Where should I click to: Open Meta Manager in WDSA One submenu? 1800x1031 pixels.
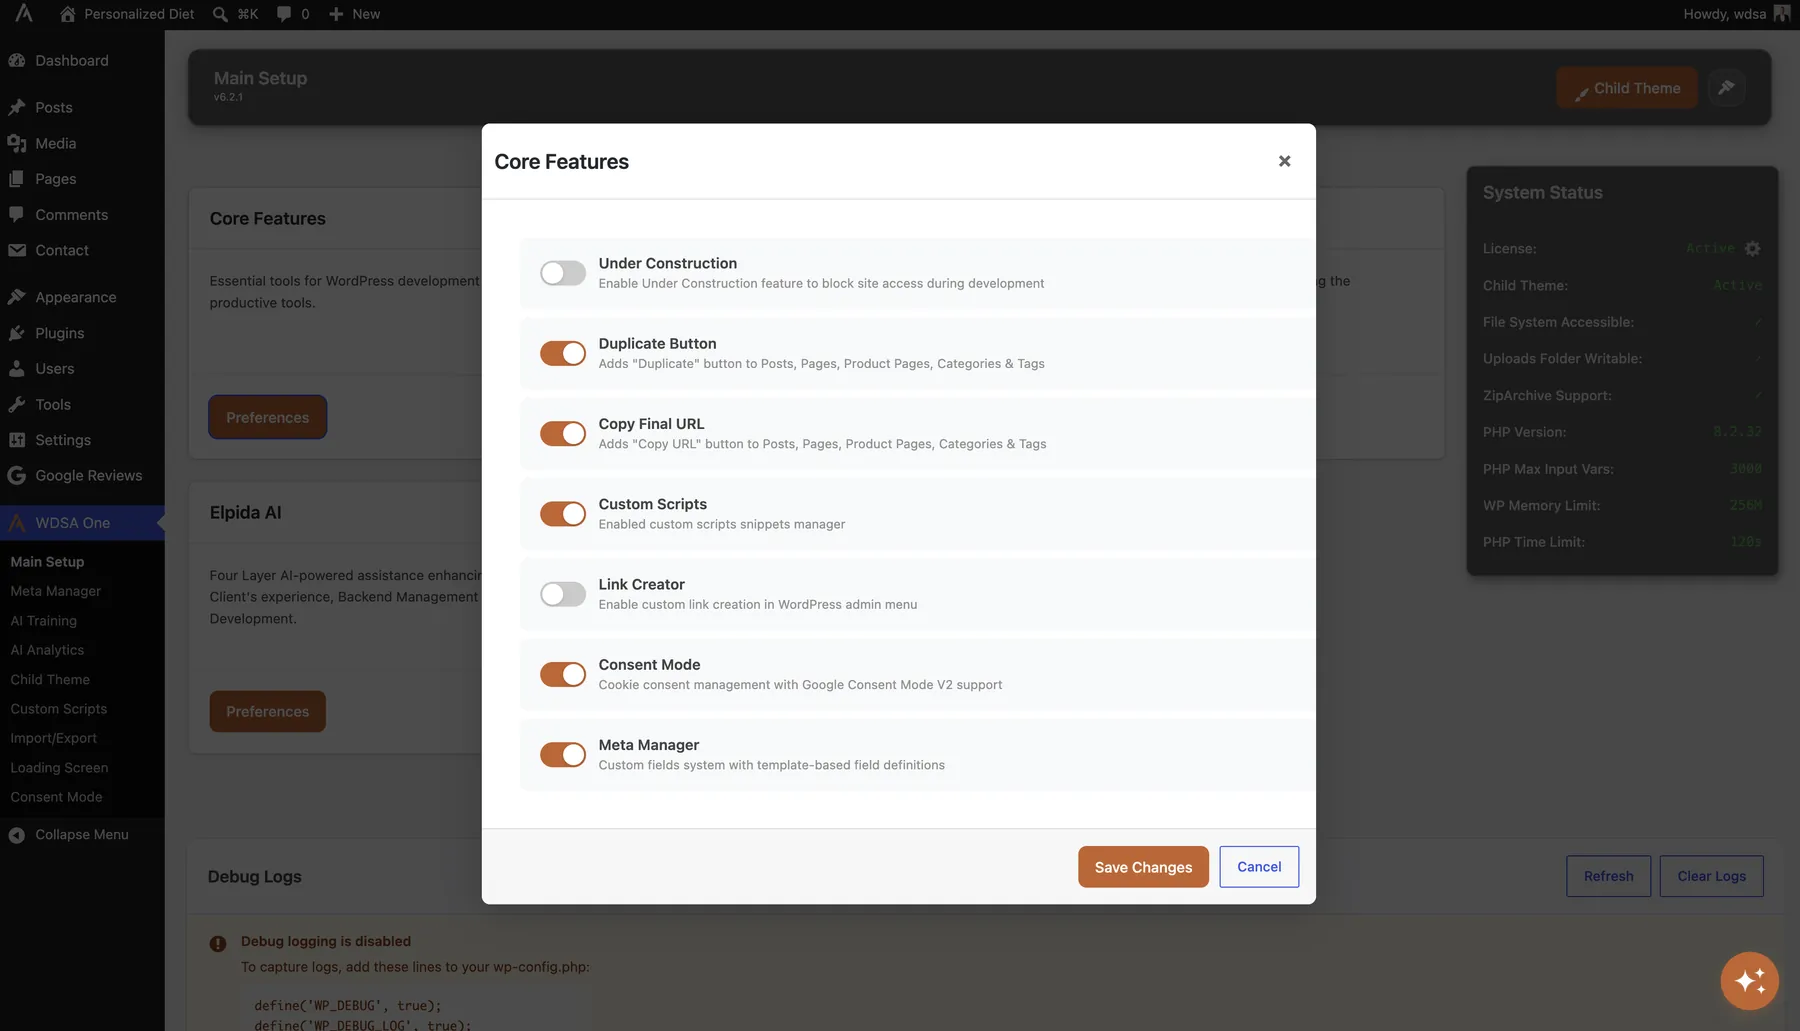[x=56, y=591]
